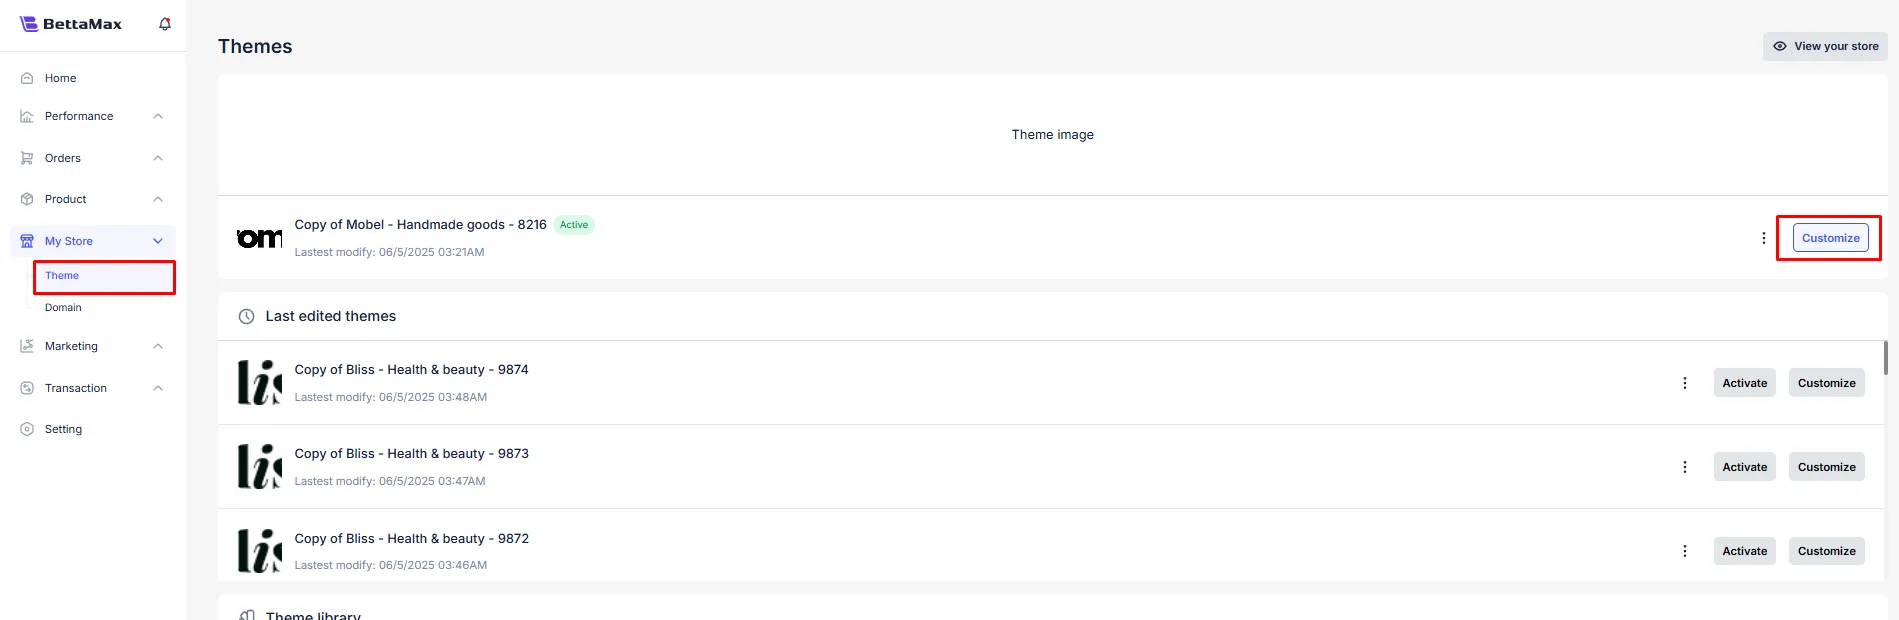The height and width of the screenshot is (620, 1899).
Task: Select the Theme submenu item
Action: tap(62, 276)
